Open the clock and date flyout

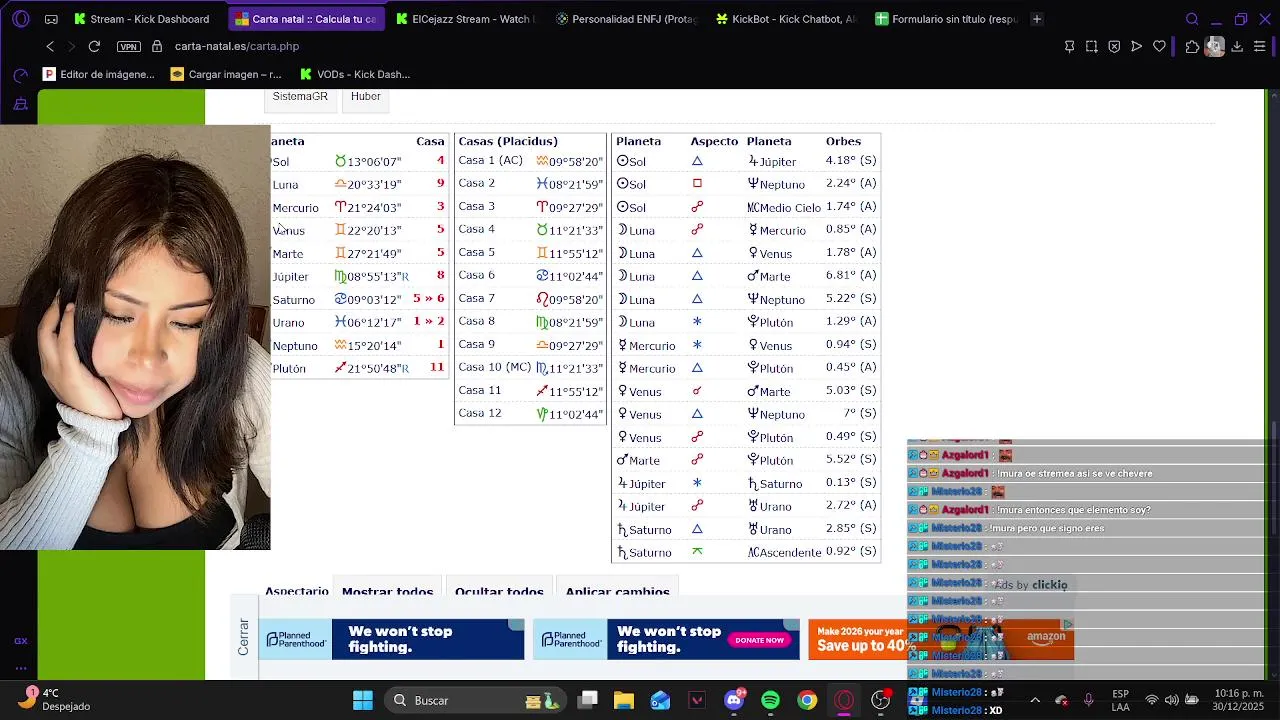pos(1238,700)
